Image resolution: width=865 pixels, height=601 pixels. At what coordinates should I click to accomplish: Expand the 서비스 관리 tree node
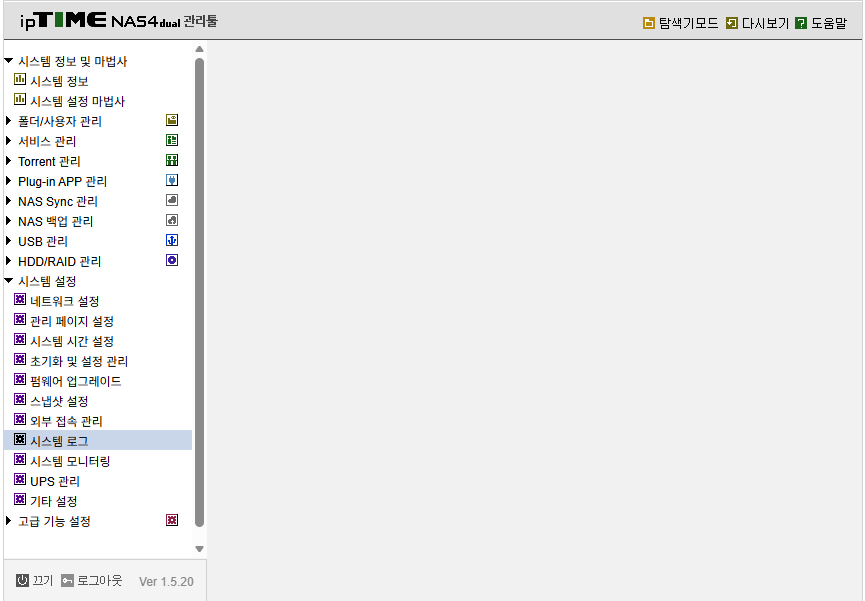click(8, 140)
